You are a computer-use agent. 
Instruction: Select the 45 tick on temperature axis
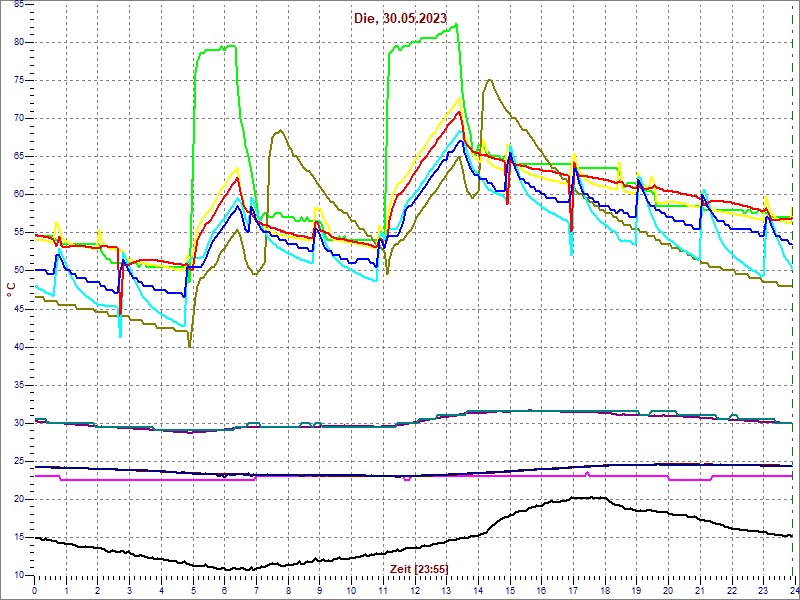coord(17,309)
